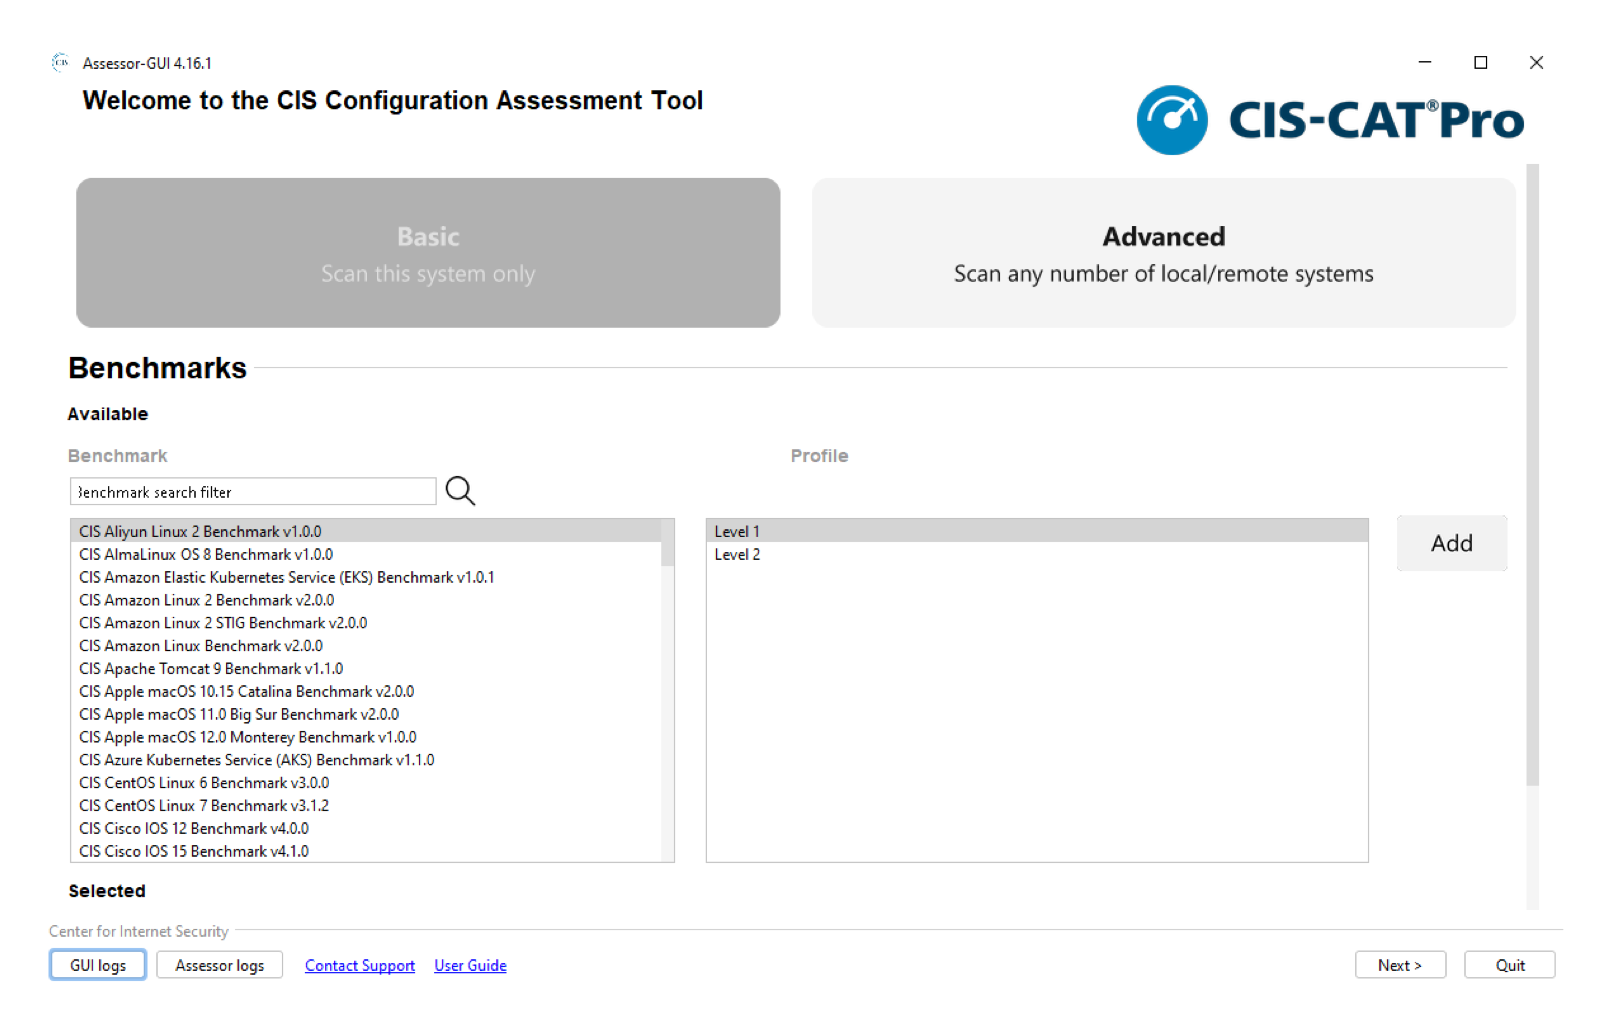Select CIS Apple macOS 12.0 Monterey benchmark
This screenshot has height=1034, width=1608.
247,738
